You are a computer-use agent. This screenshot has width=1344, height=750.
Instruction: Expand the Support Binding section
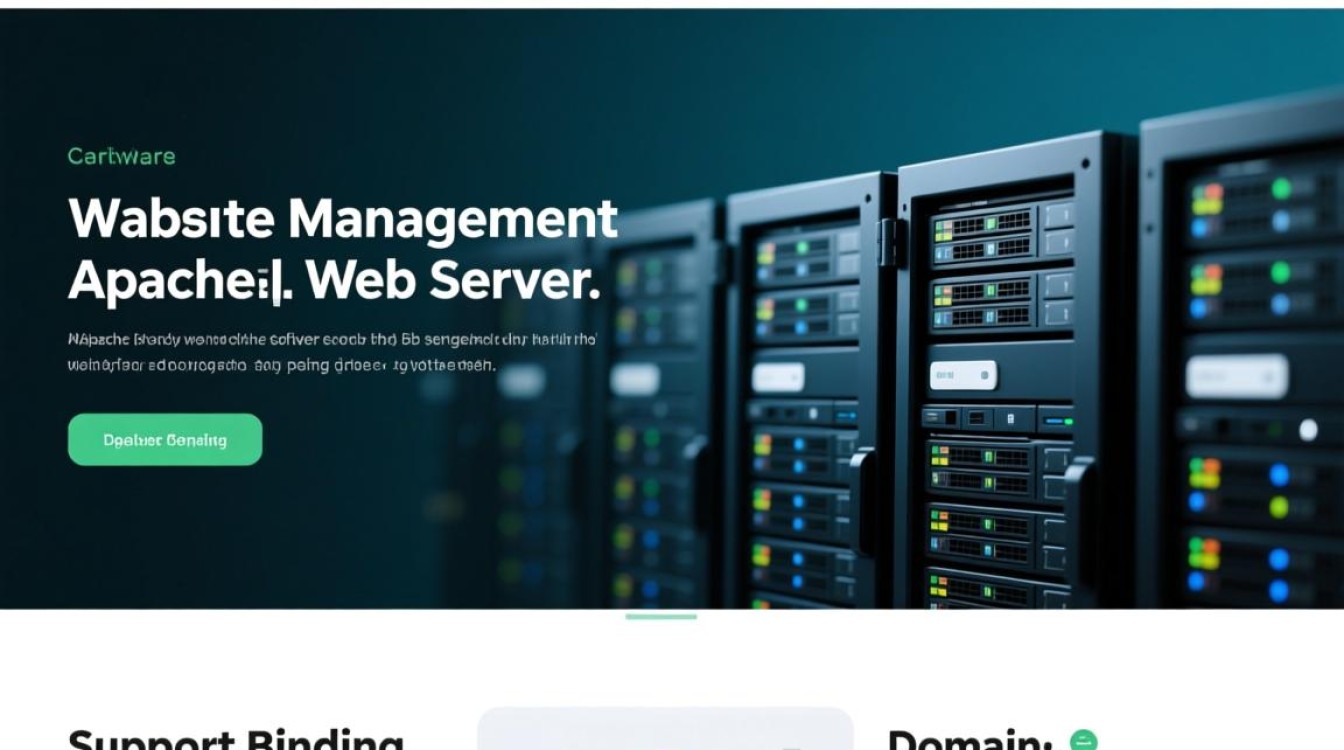(x=235, y=740)
